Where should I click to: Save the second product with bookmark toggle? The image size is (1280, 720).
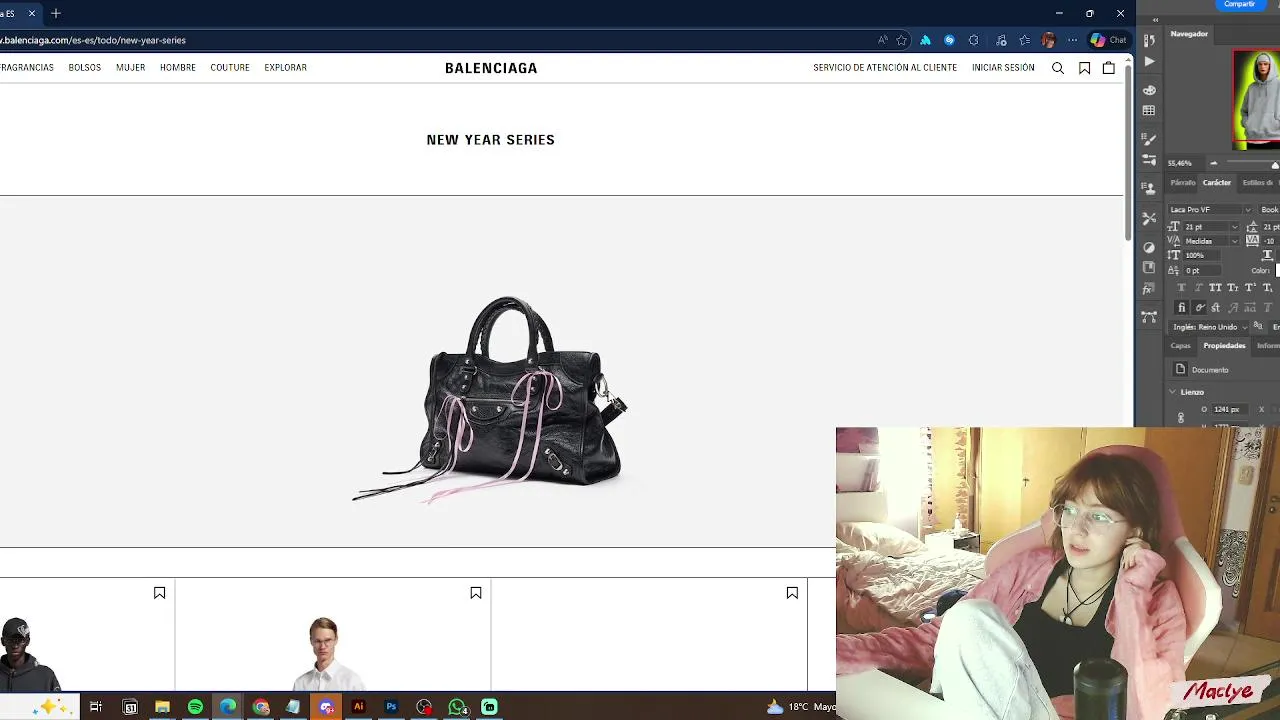click(x=476, y=593)
